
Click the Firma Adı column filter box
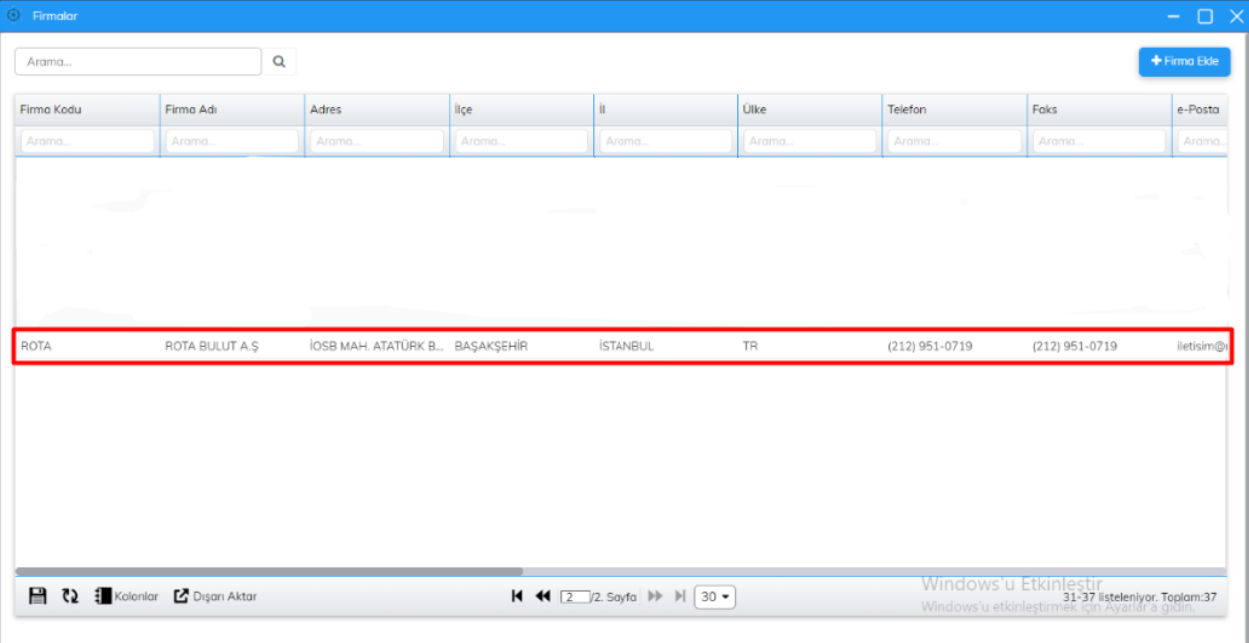click(x=231, y=140)
